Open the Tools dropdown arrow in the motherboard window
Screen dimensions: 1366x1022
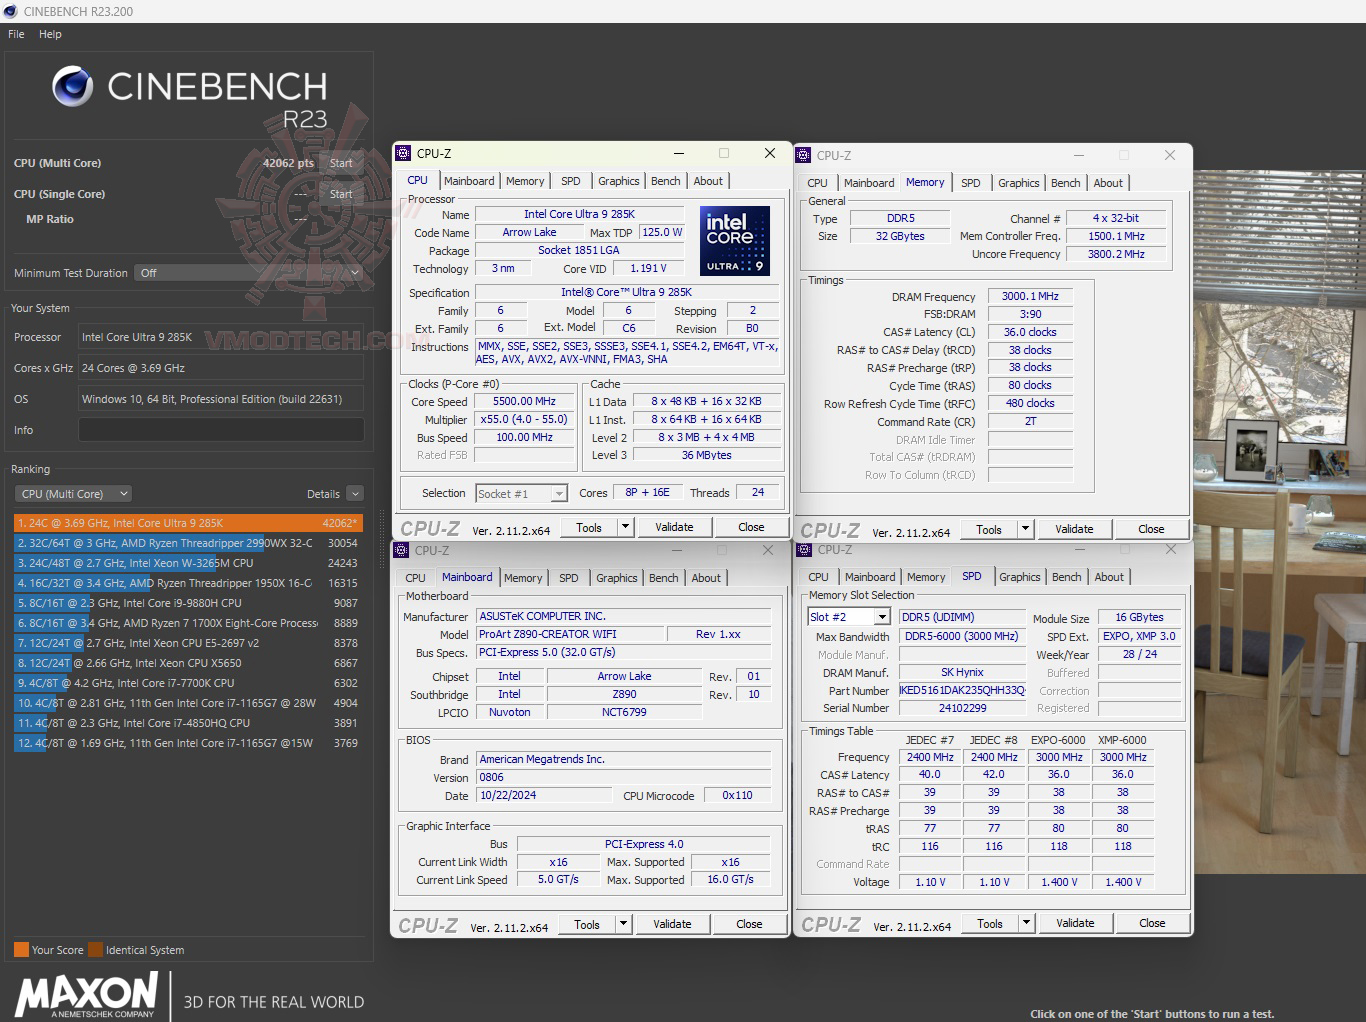coord(624,924)
